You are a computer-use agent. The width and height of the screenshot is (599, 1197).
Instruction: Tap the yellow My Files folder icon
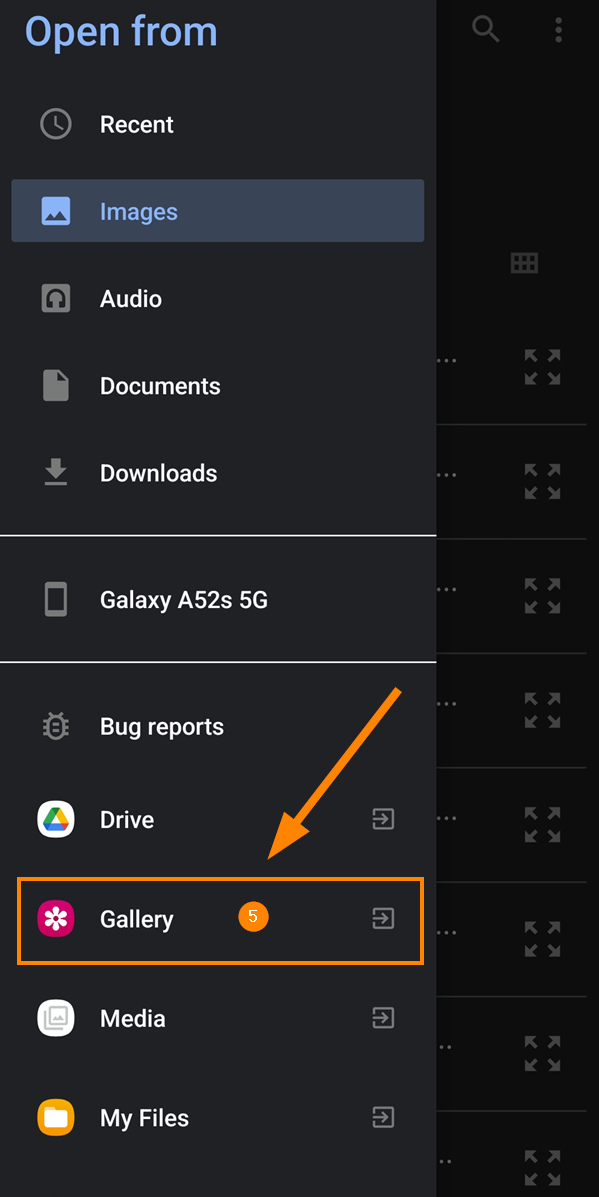coord(56,1118)
